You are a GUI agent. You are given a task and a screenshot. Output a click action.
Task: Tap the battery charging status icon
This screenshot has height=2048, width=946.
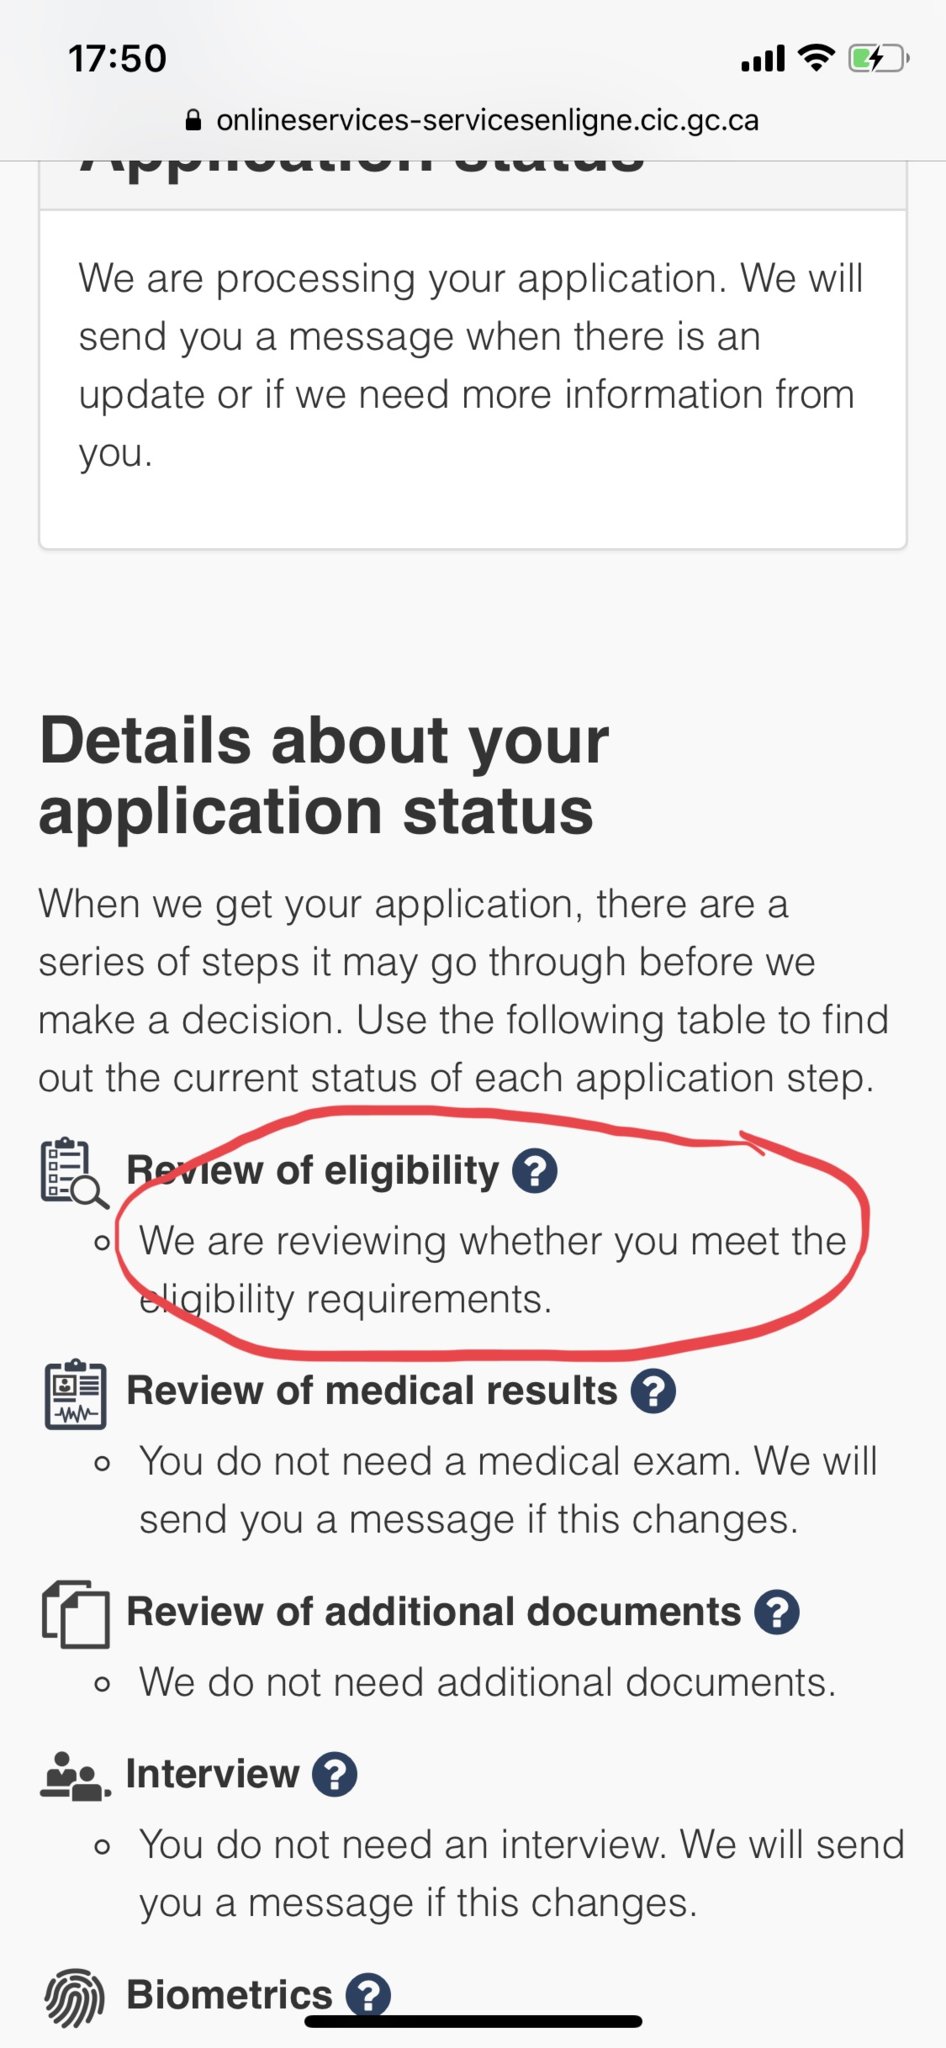click(x=879, y=59)
